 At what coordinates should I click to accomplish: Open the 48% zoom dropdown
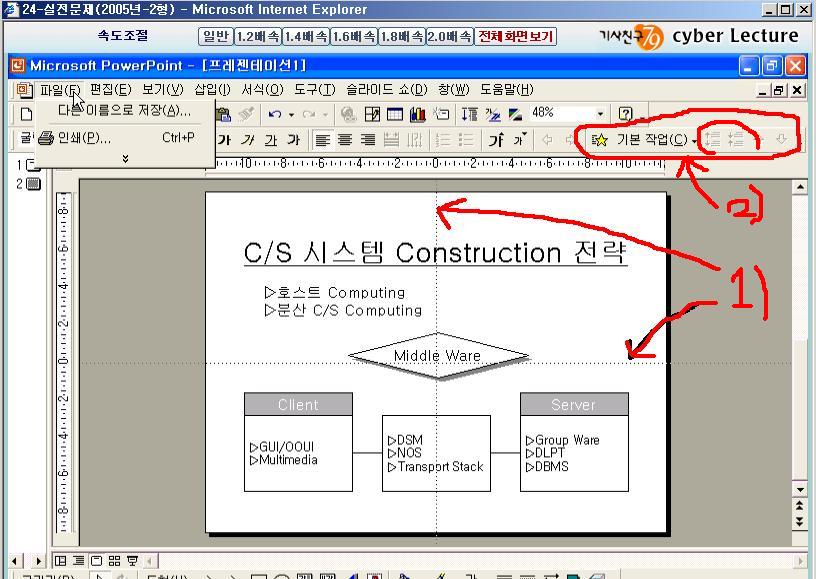[x=601, y=114]
